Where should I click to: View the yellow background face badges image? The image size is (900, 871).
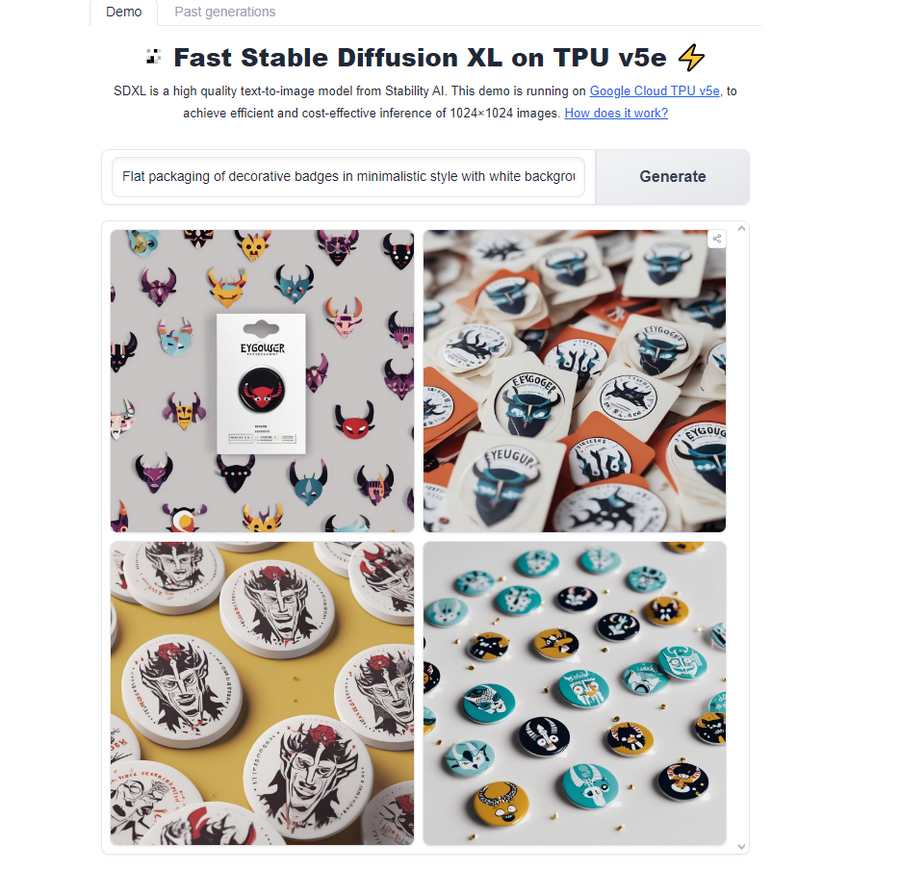coord(262,693)
